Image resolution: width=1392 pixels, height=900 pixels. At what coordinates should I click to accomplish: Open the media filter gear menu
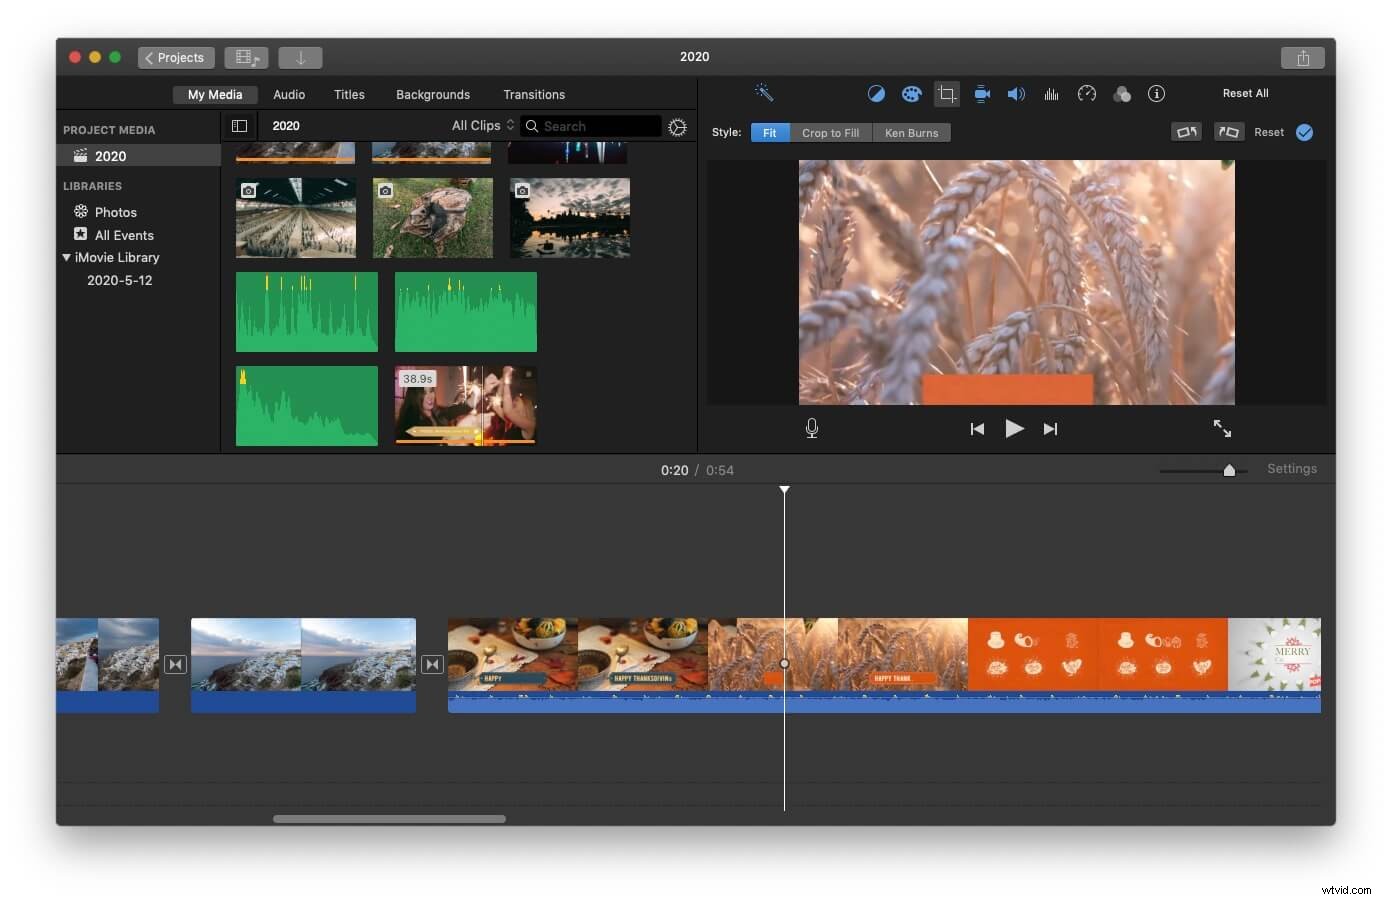point(677,127)
